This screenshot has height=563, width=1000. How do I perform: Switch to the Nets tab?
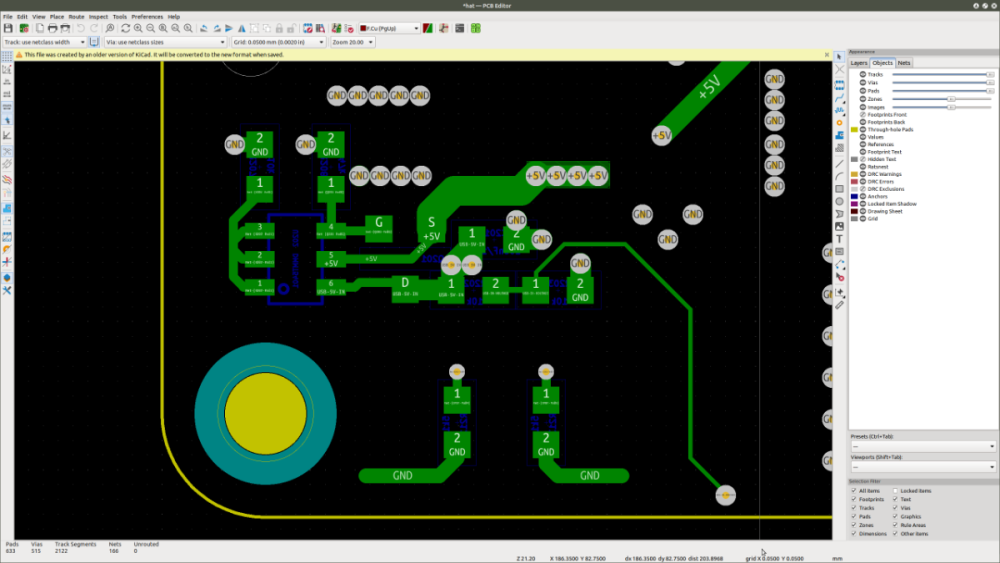pyautogui.click(x=904, y=63)
